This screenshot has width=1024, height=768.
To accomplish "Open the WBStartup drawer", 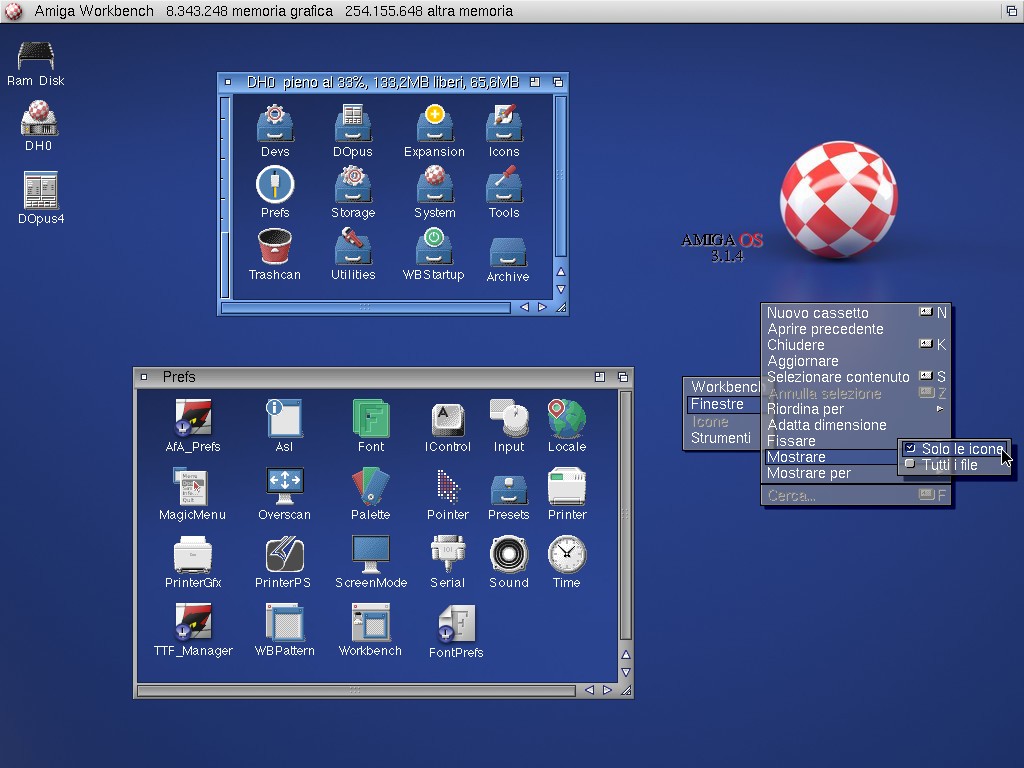I will coord(433,248).
